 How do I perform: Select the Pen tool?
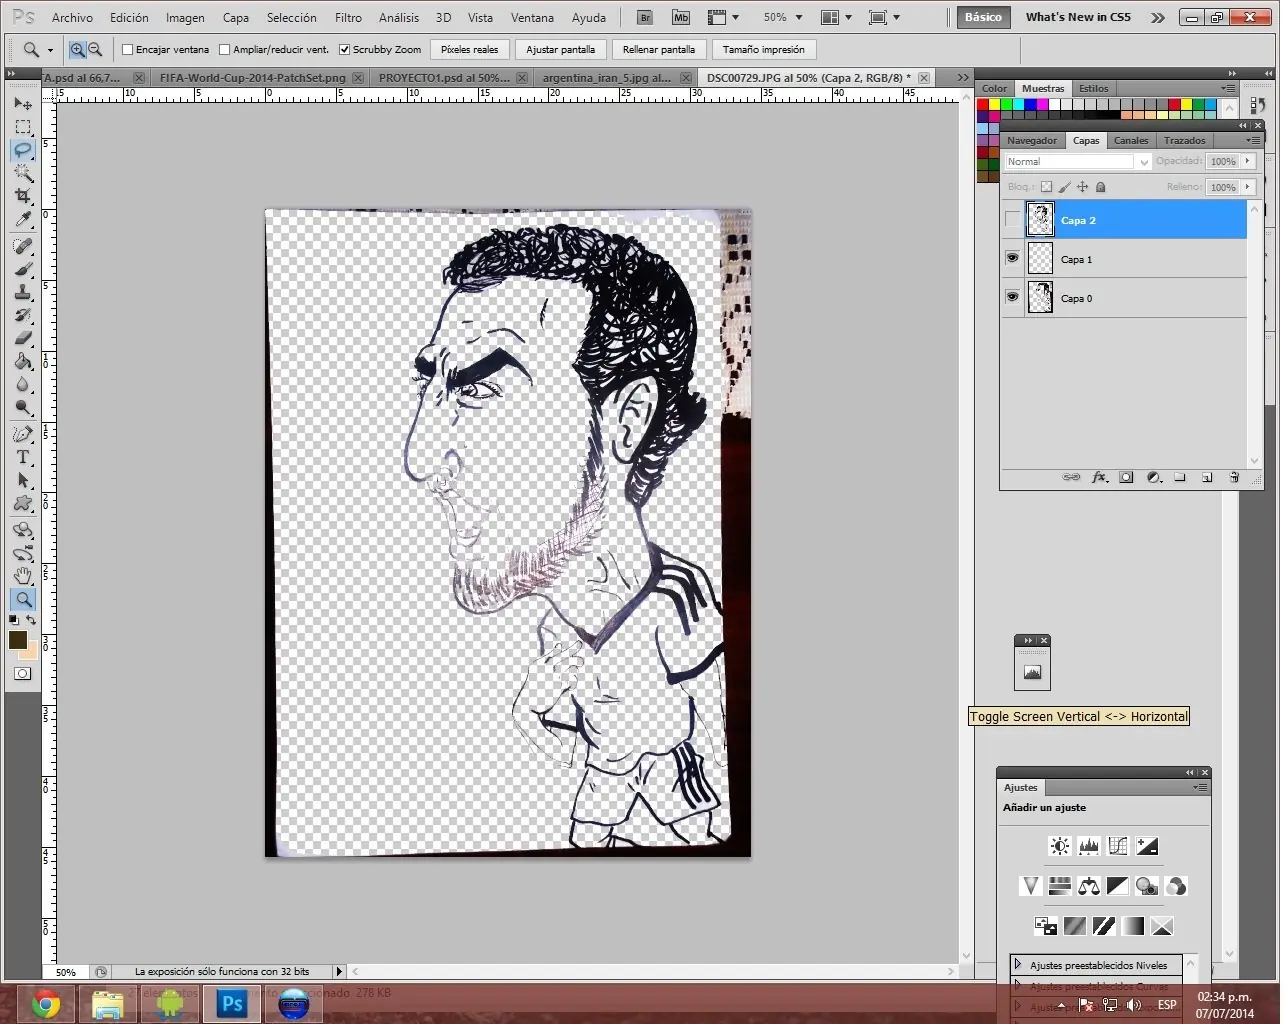pos(23,434)
